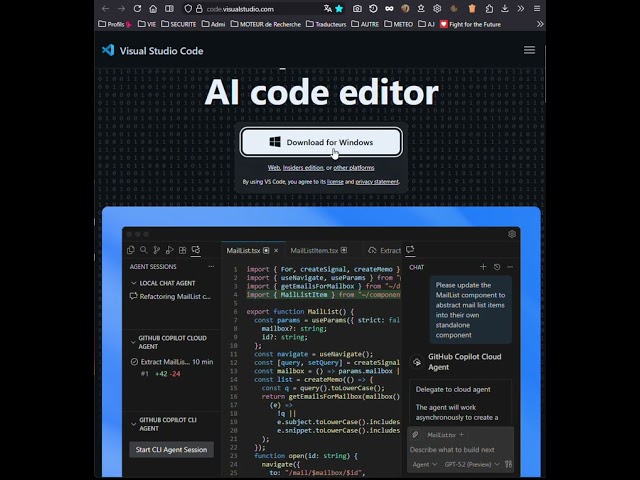Screen dimensions: 640x480
Task: Click the orange trash extension icon
Action: click(x=472, y=9)
